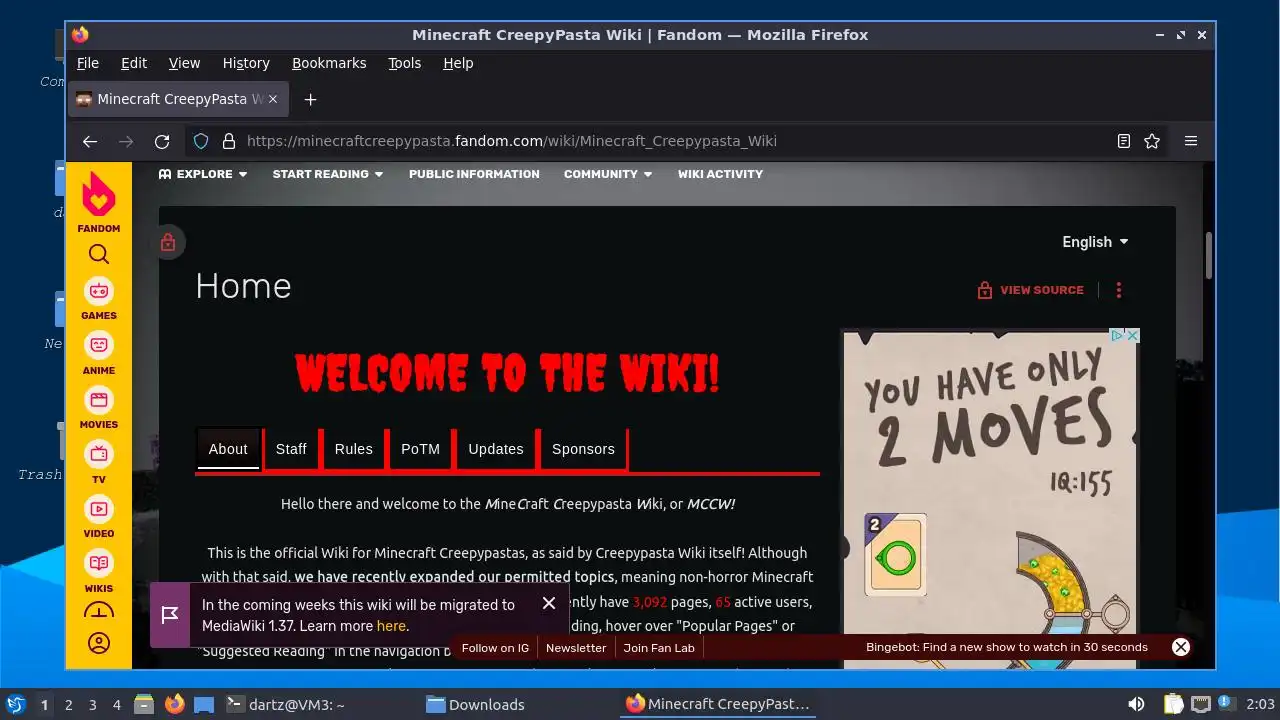Click the site security padlock icon

click(x=228, y=141)
